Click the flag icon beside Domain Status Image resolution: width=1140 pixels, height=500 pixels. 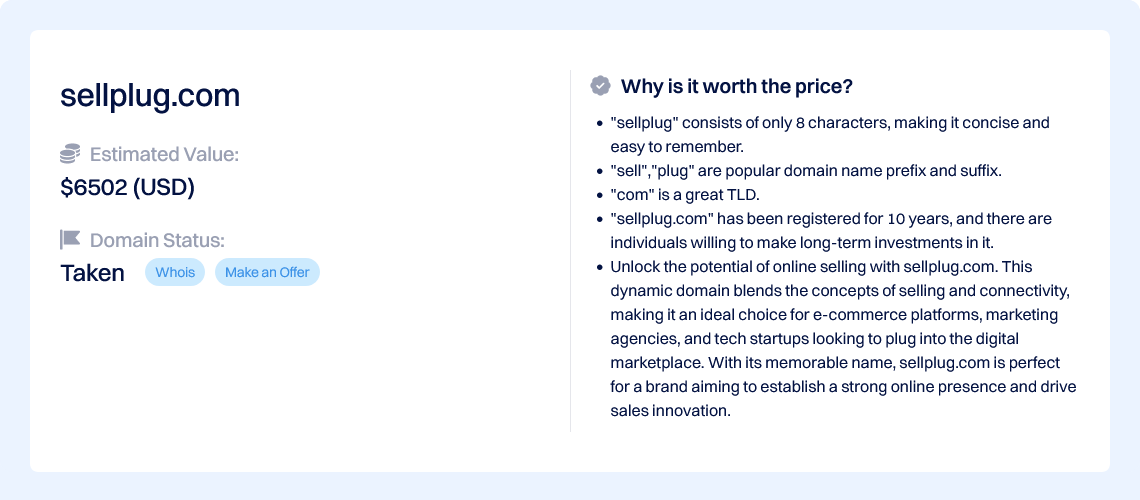point(70,240)
